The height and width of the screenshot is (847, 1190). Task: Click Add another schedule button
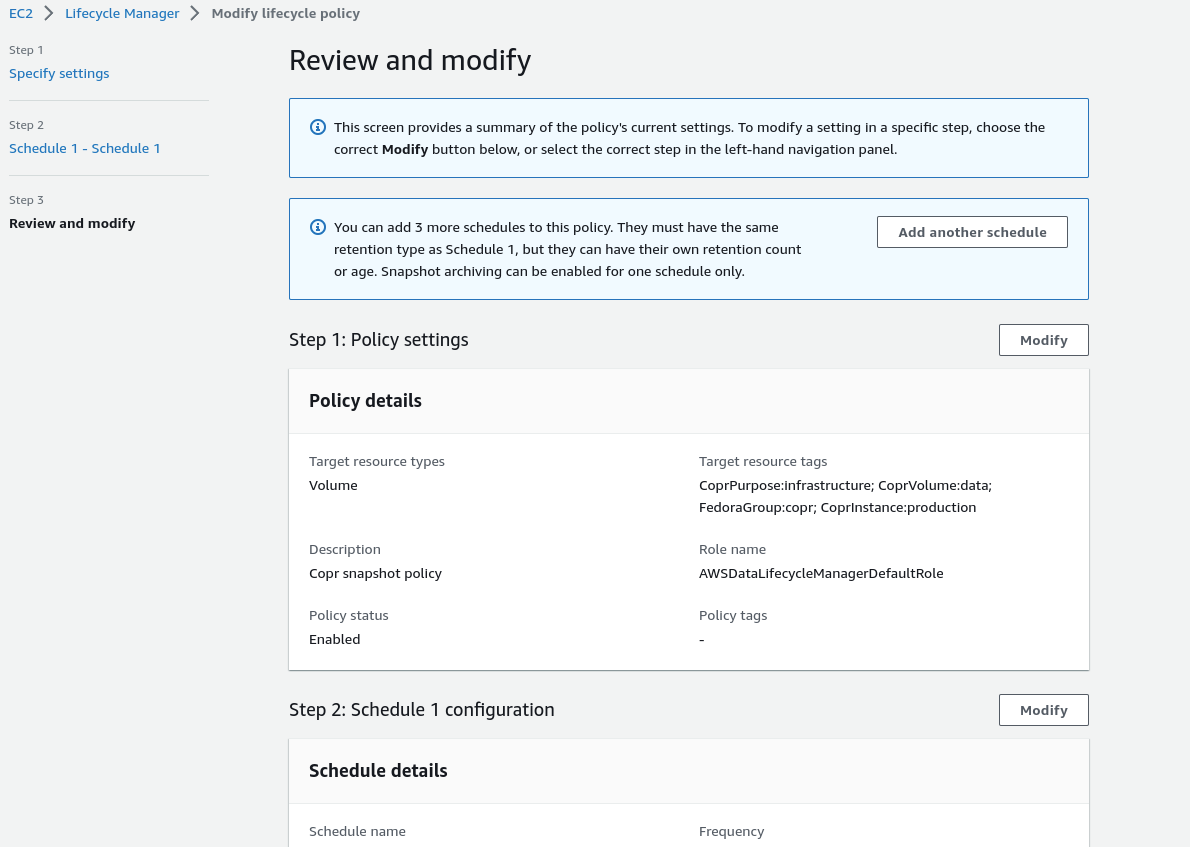[x=972, y=232]
